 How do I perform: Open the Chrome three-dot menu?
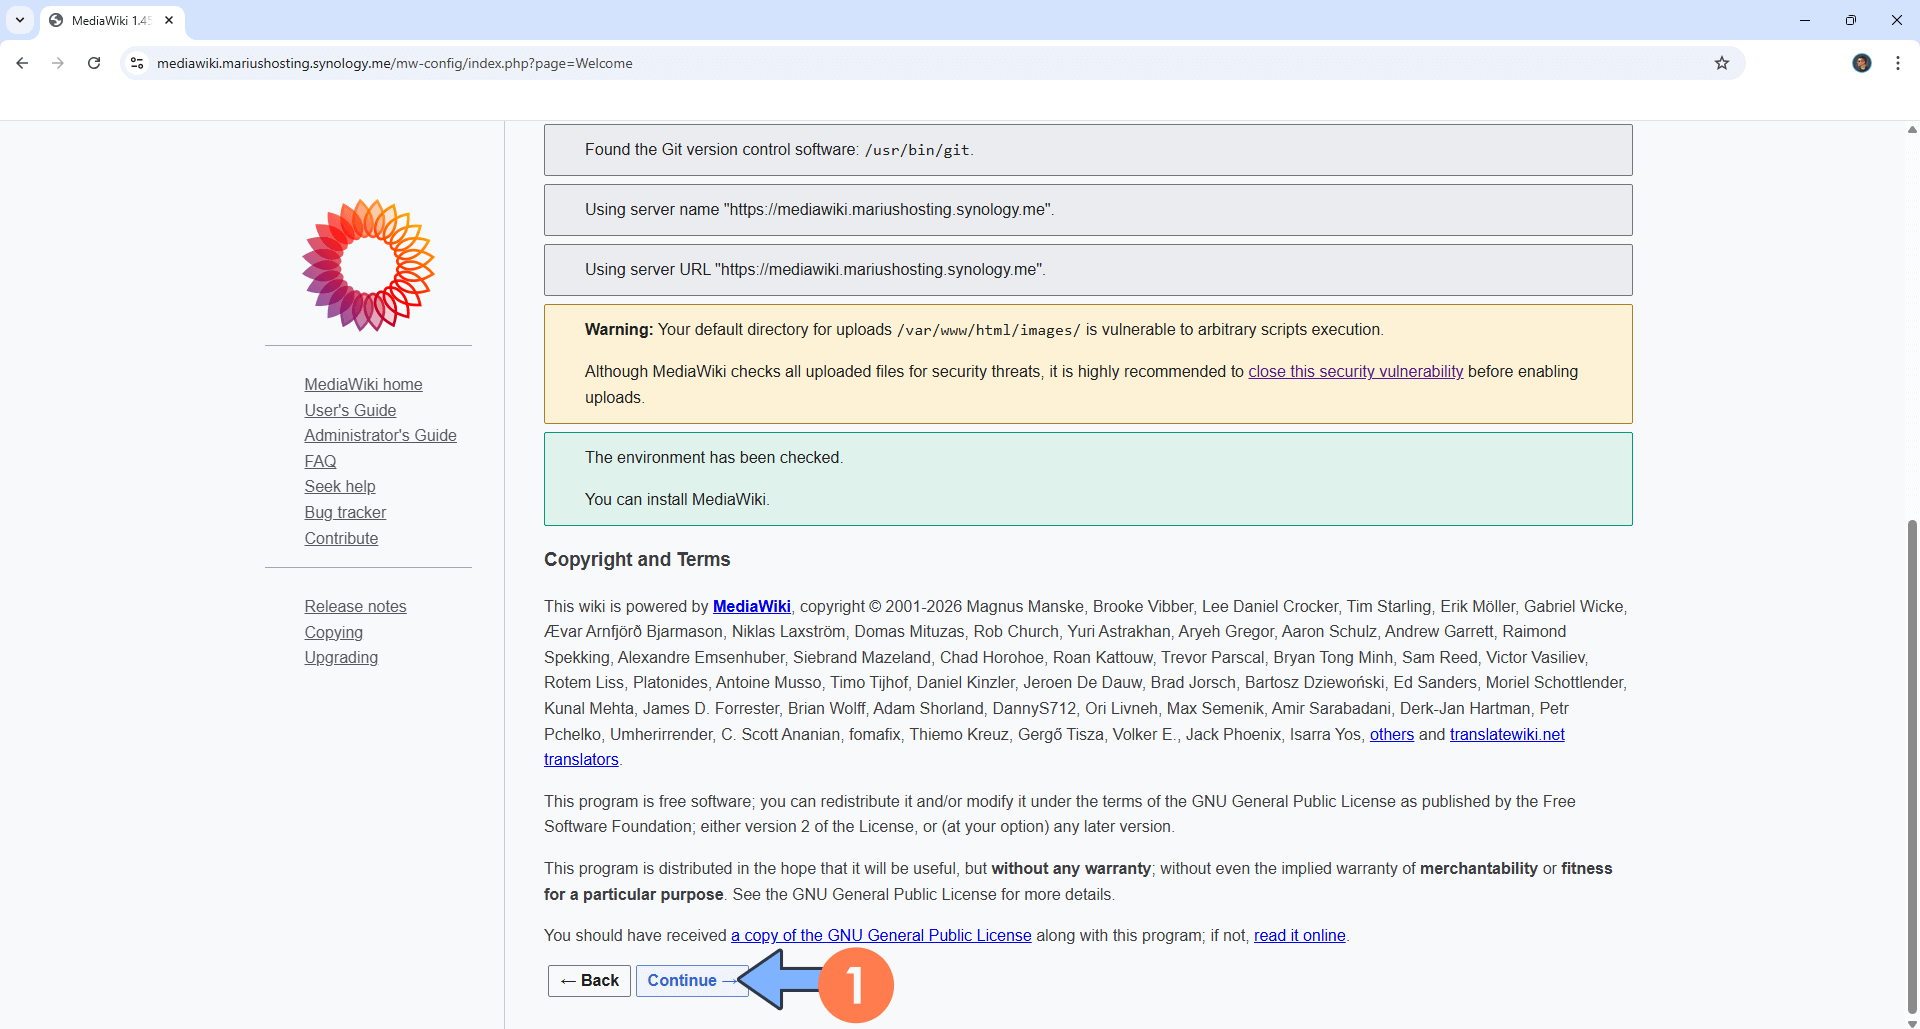[1898, 62]
